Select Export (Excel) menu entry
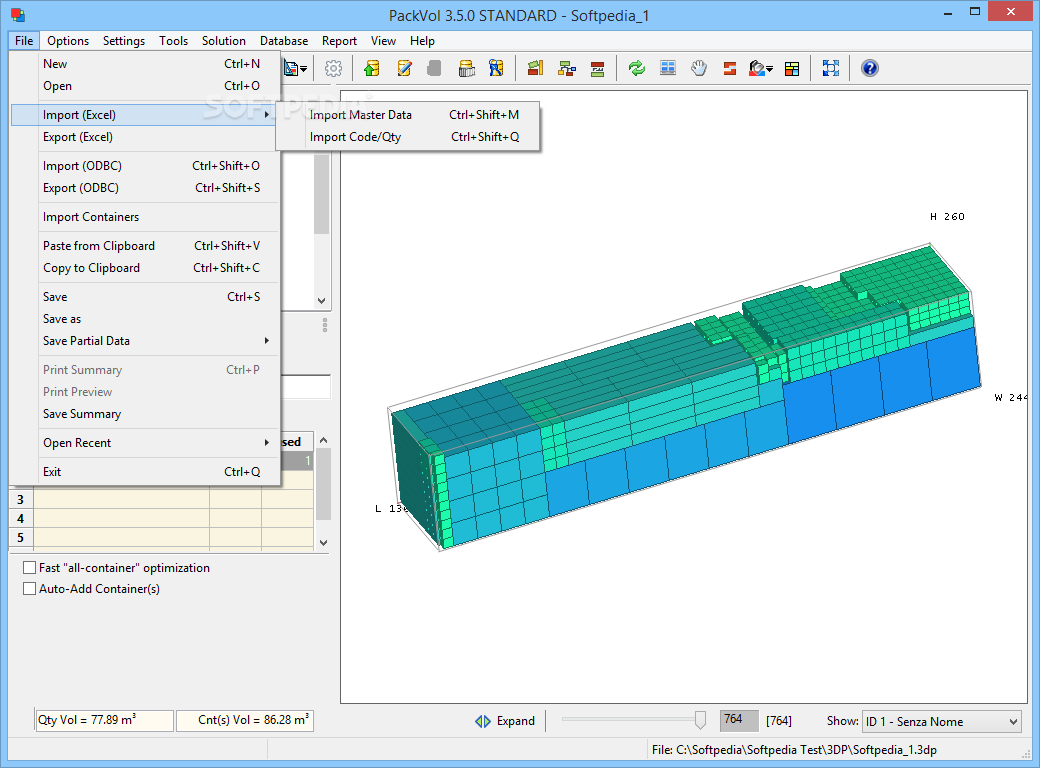The image size is (1040, 768). 145,137
